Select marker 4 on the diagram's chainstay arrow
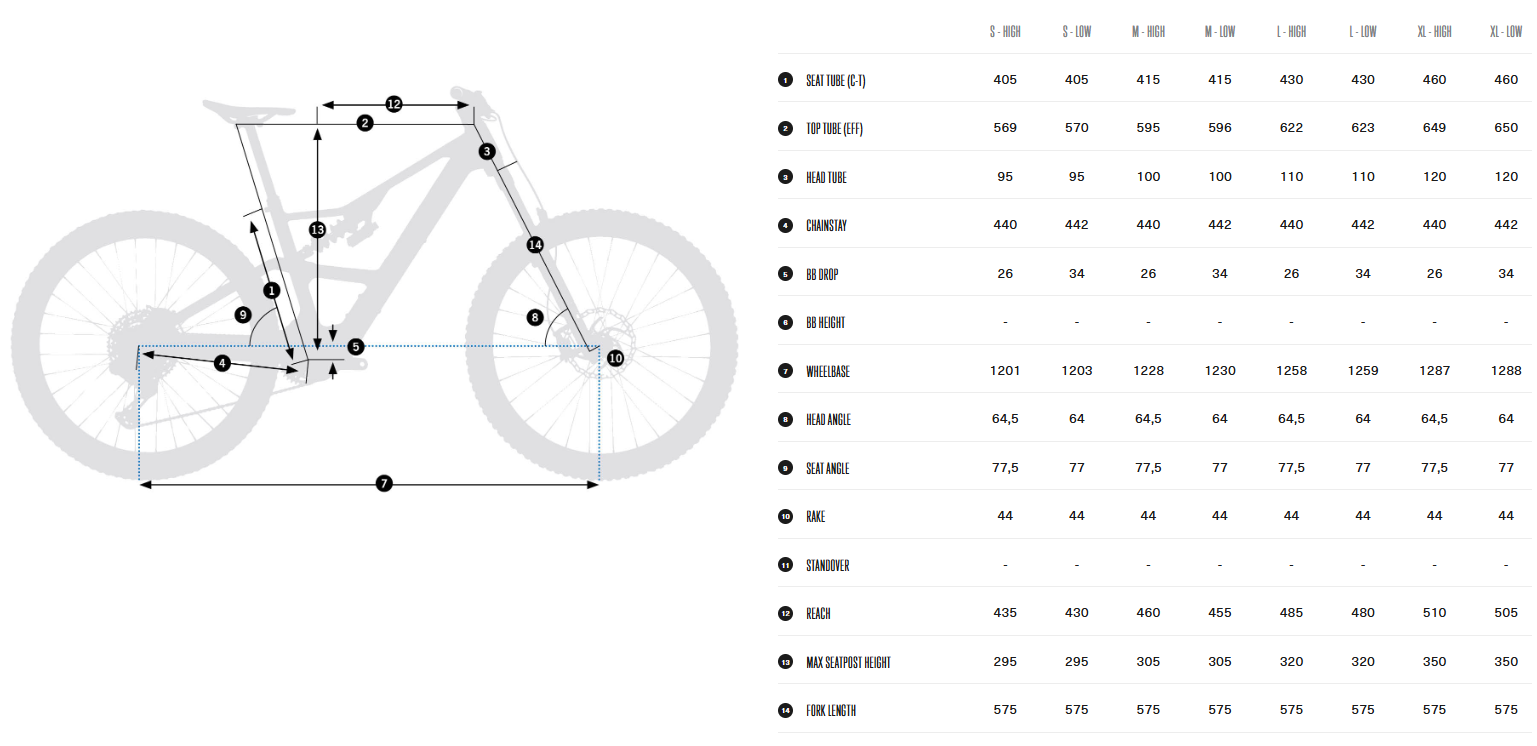 [222, 363]
